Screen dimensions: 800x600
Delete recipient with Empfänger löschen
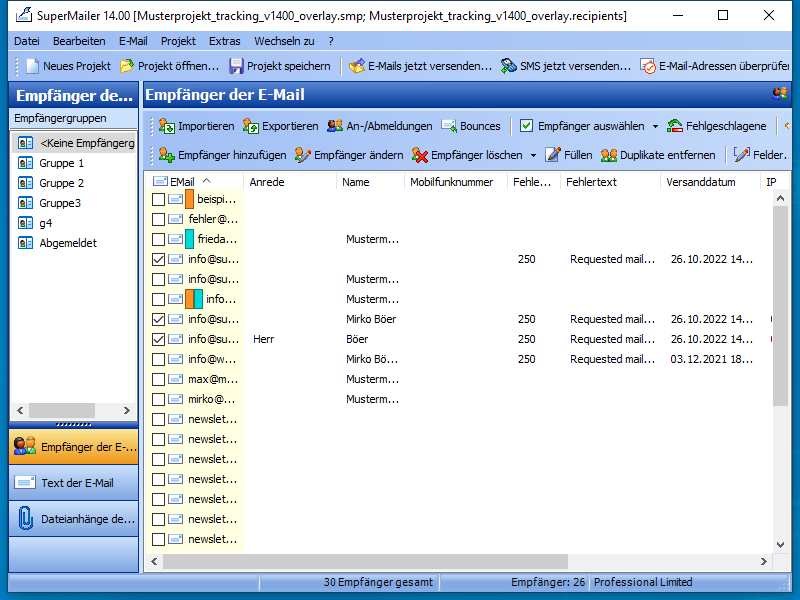point(467,155)
